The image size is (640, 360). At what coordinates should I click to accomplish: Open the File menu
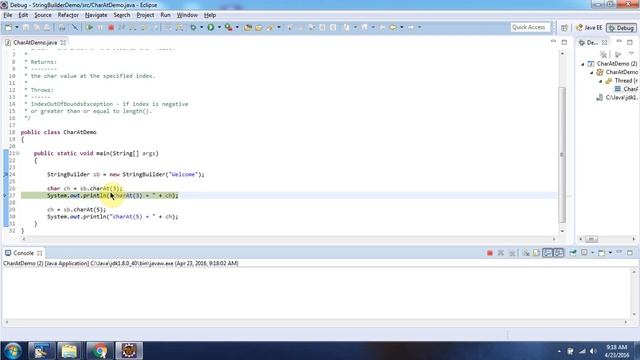point(8,15)
